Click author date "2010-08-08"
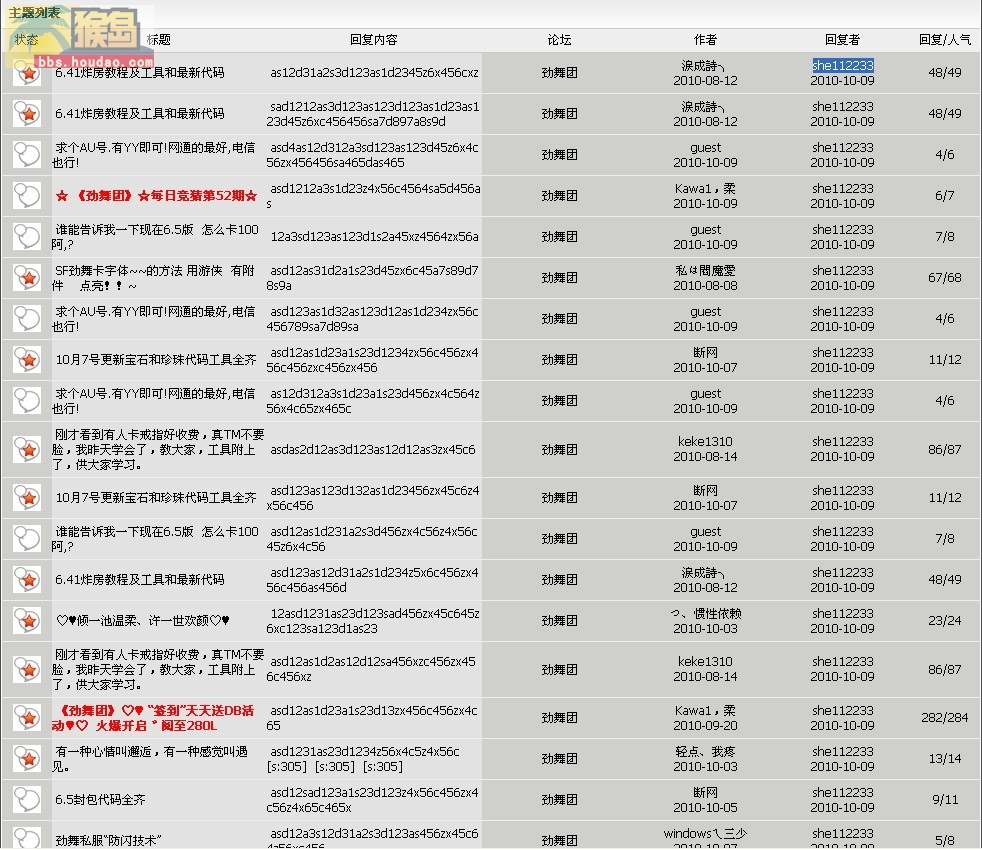Viewport: 982px width, 850px height. [705, 286]
